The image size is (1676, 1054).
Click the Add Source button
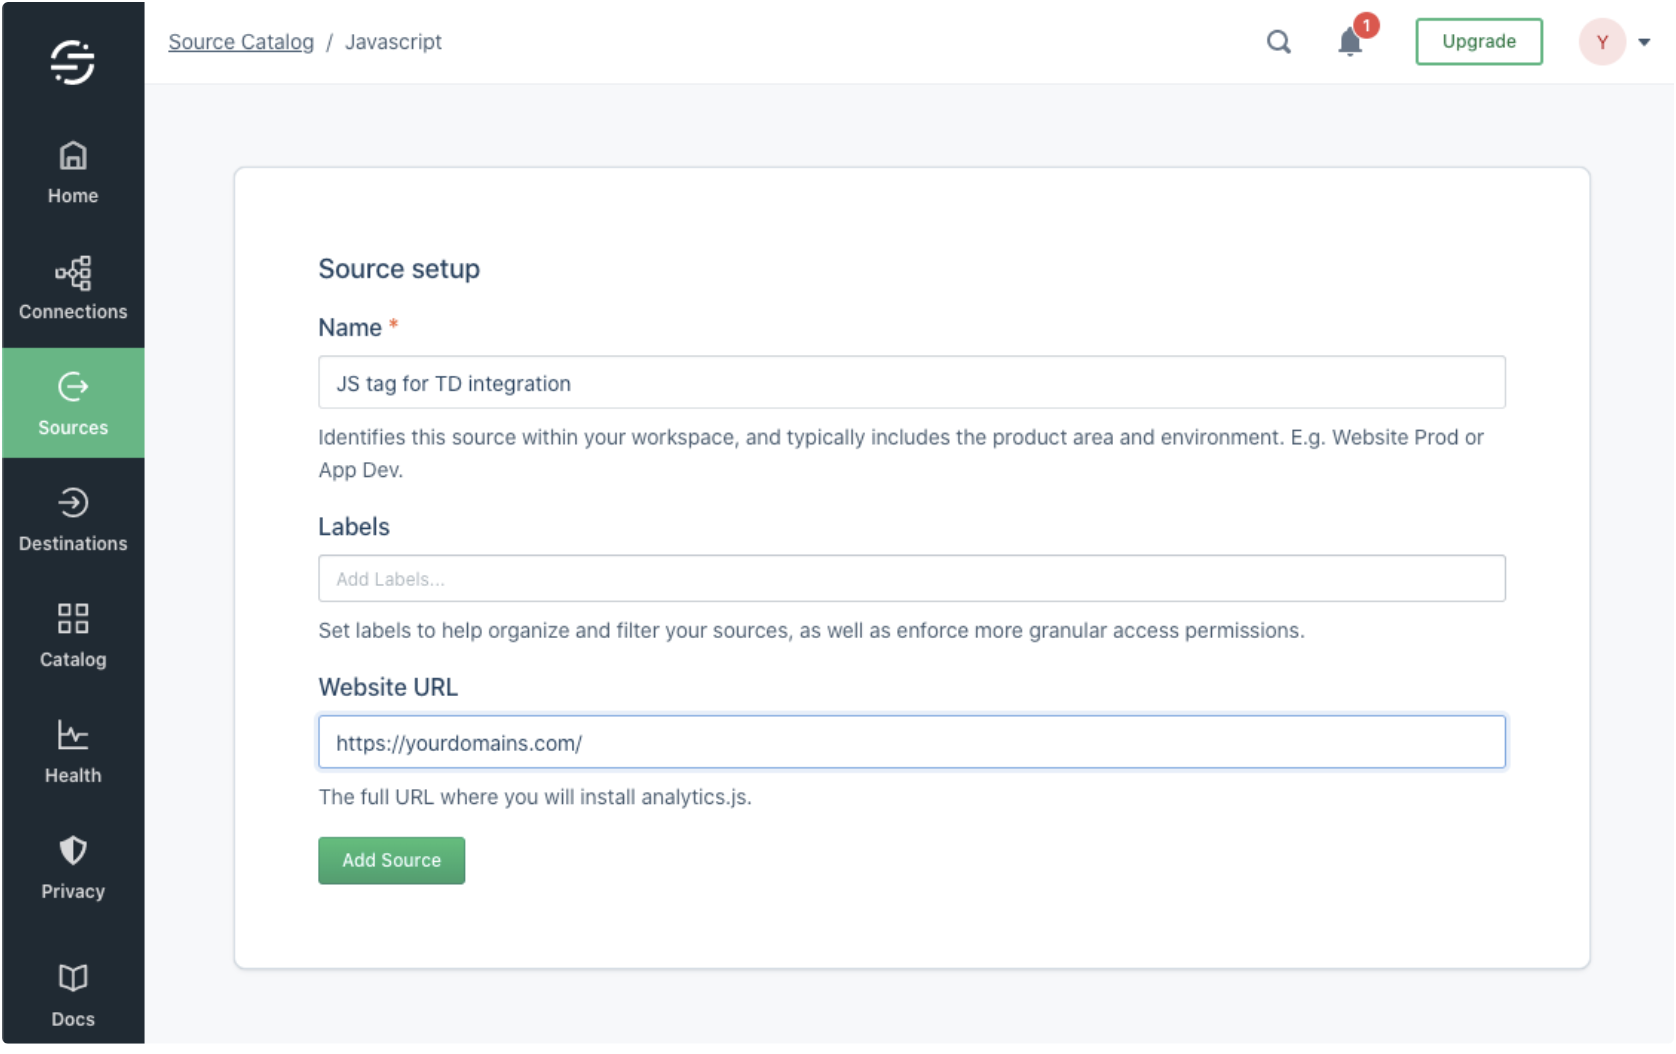(x=391, y=860)
